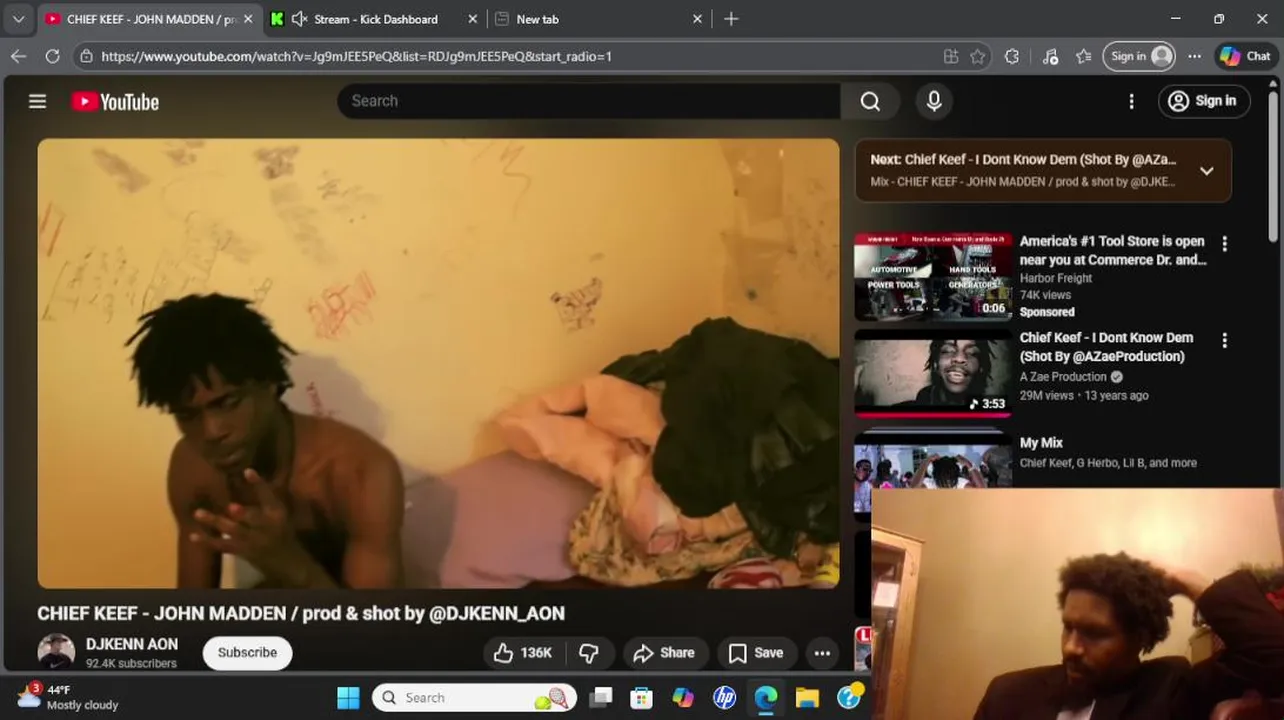Start voice search with microphone icon
This screenshot has height=720, width=1284.
(934, 101)
